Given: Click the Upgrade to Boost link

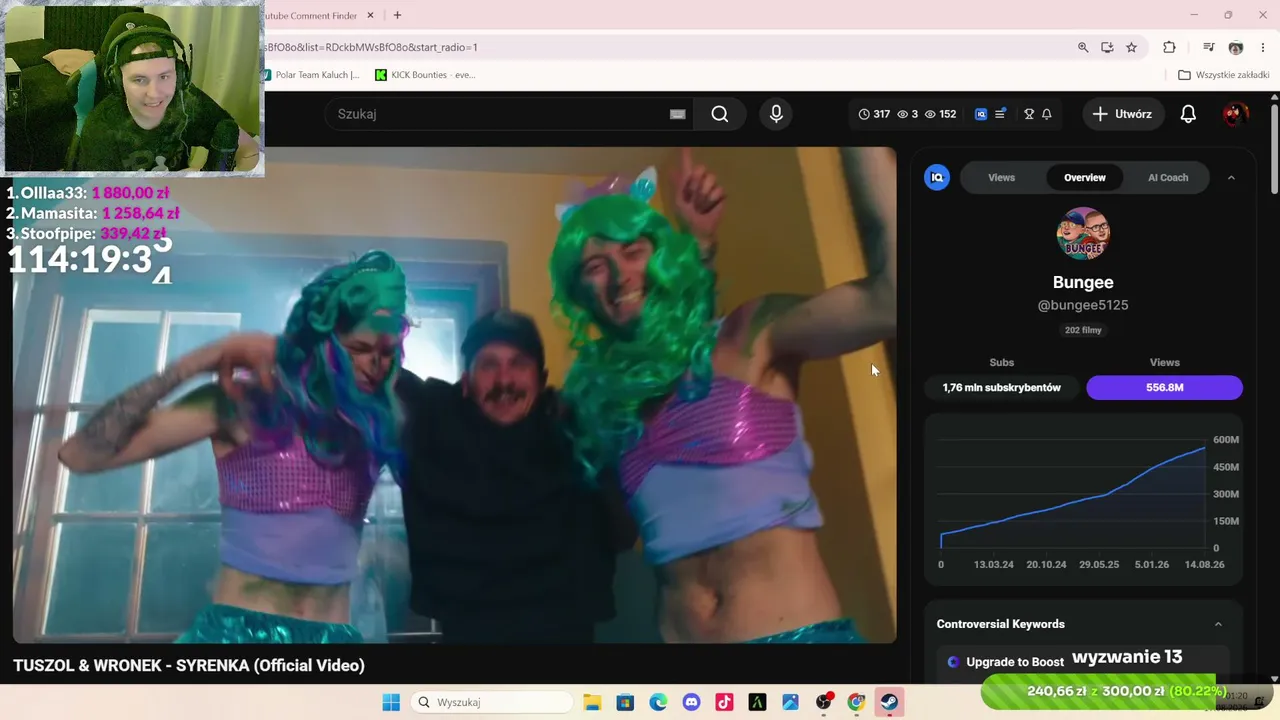Looking at the screenshot, I should point(1015,662).
